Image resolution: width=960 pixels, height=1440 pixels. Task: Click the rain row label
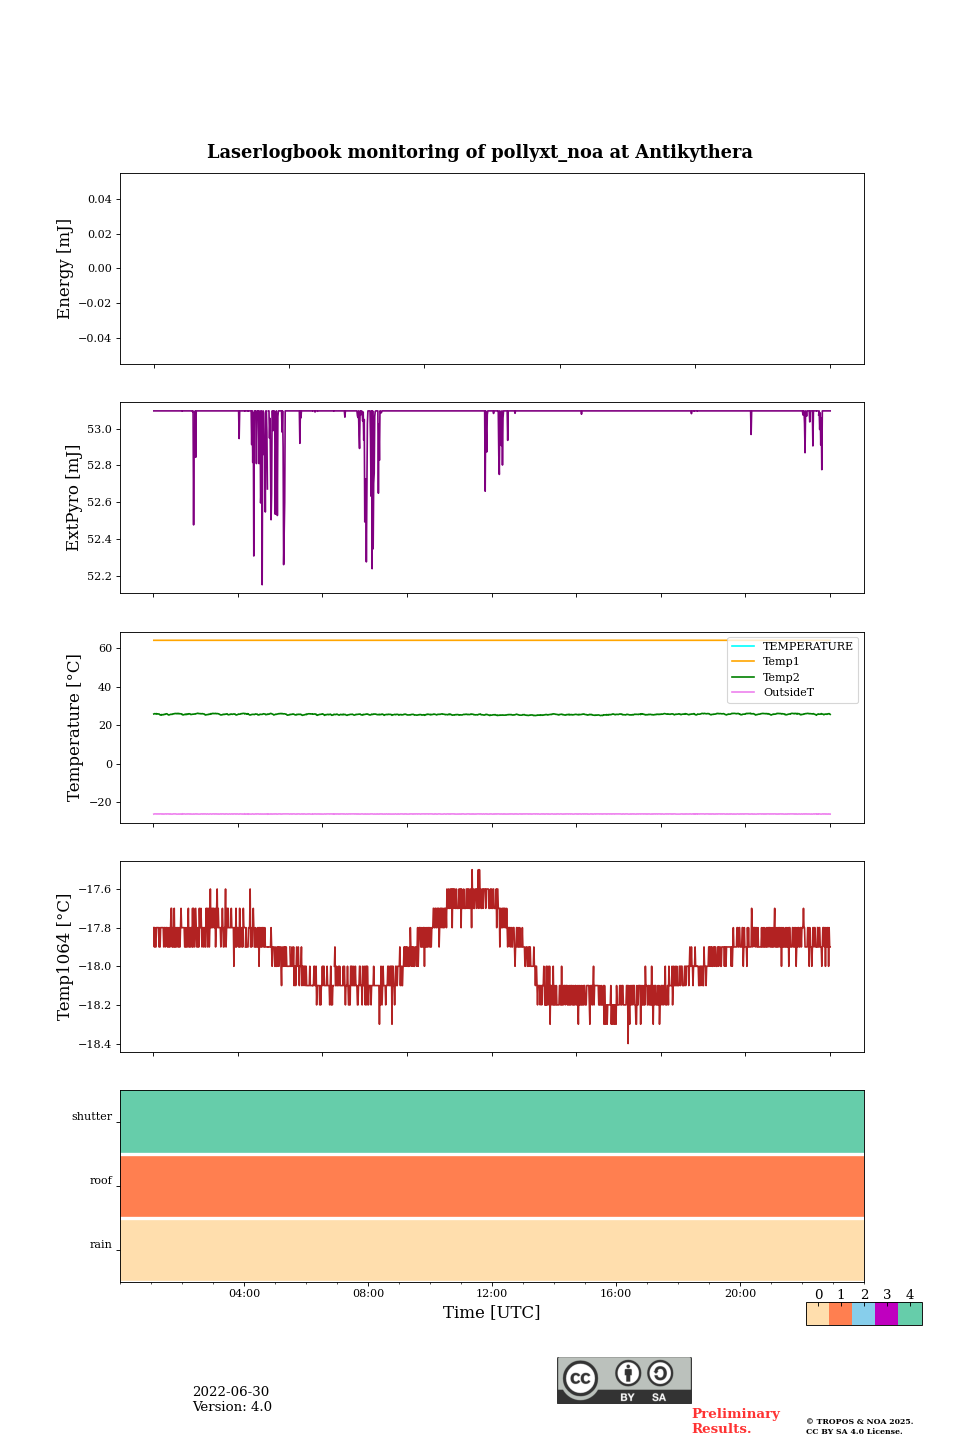pyautogui.click(x=101, y=1245)
